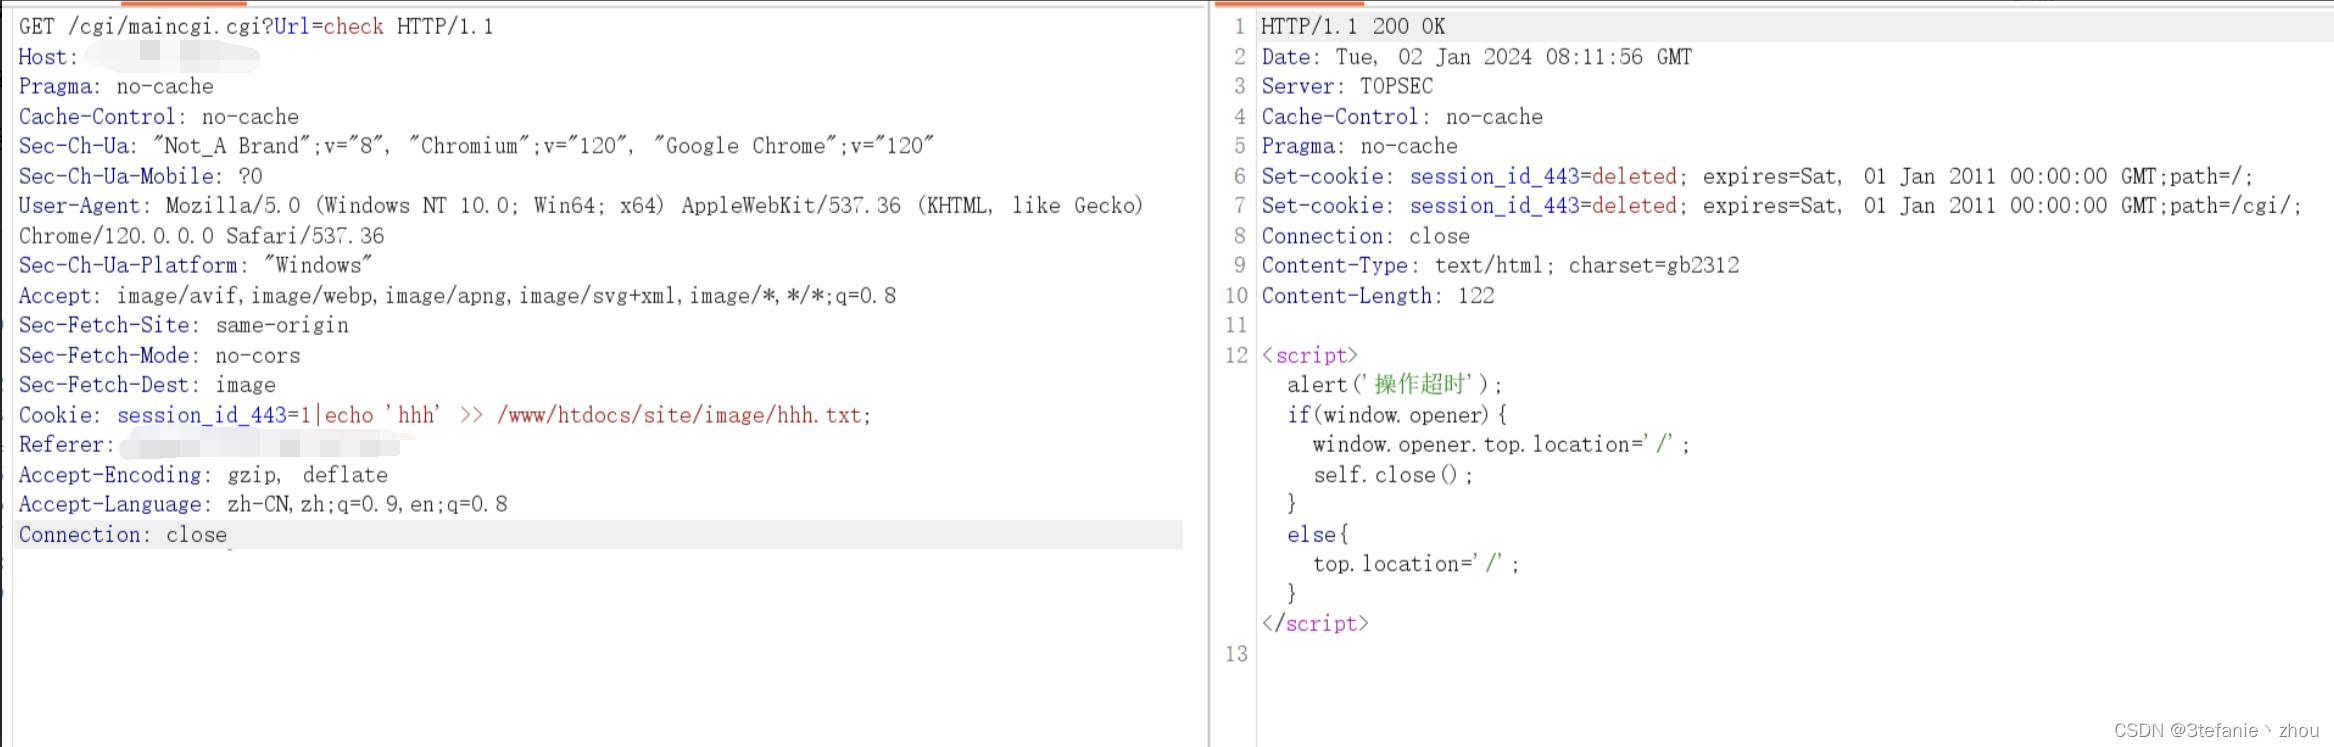Click the Cookie session_id_443 payload line
This screenshot has width=2334, height=747.
(445, 415)
